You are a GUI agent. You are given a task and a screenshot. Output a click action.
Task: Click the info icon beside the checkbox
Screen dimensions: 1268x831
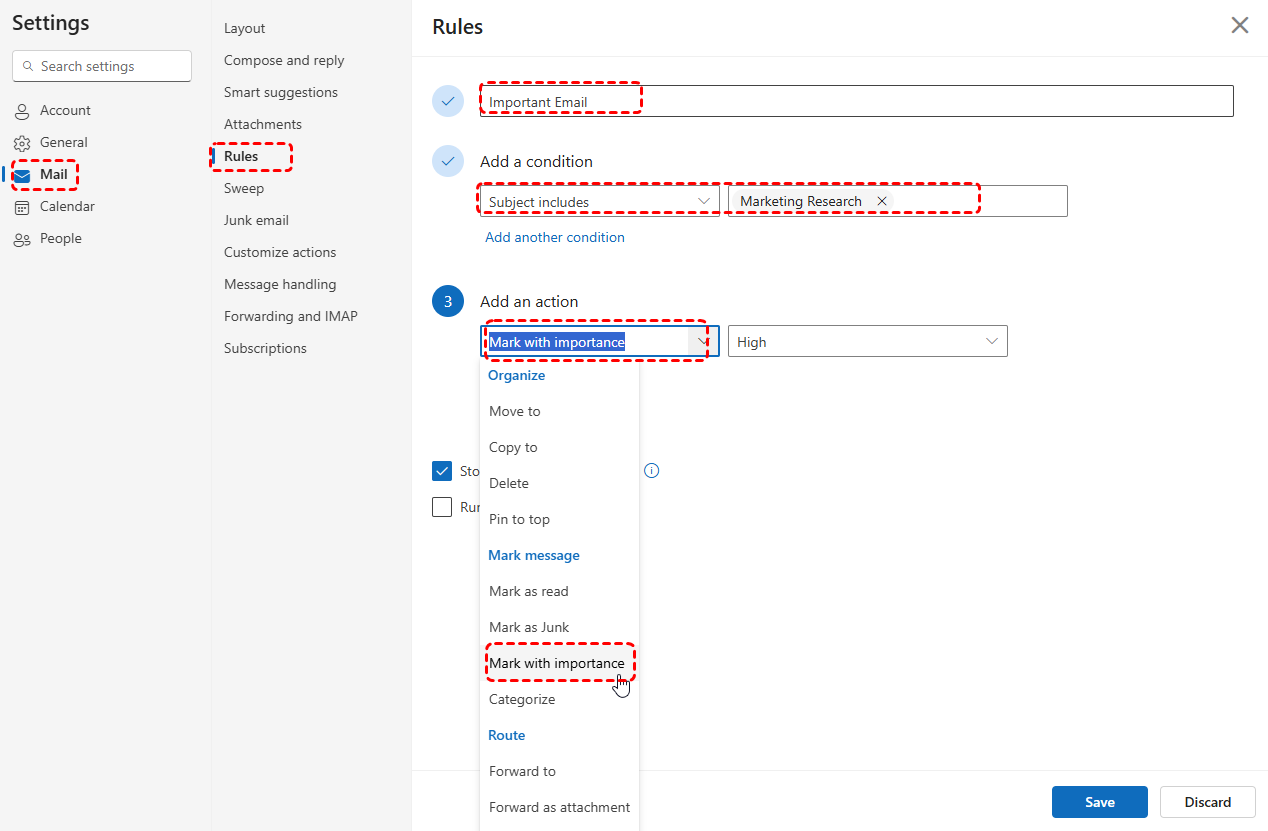652,471
